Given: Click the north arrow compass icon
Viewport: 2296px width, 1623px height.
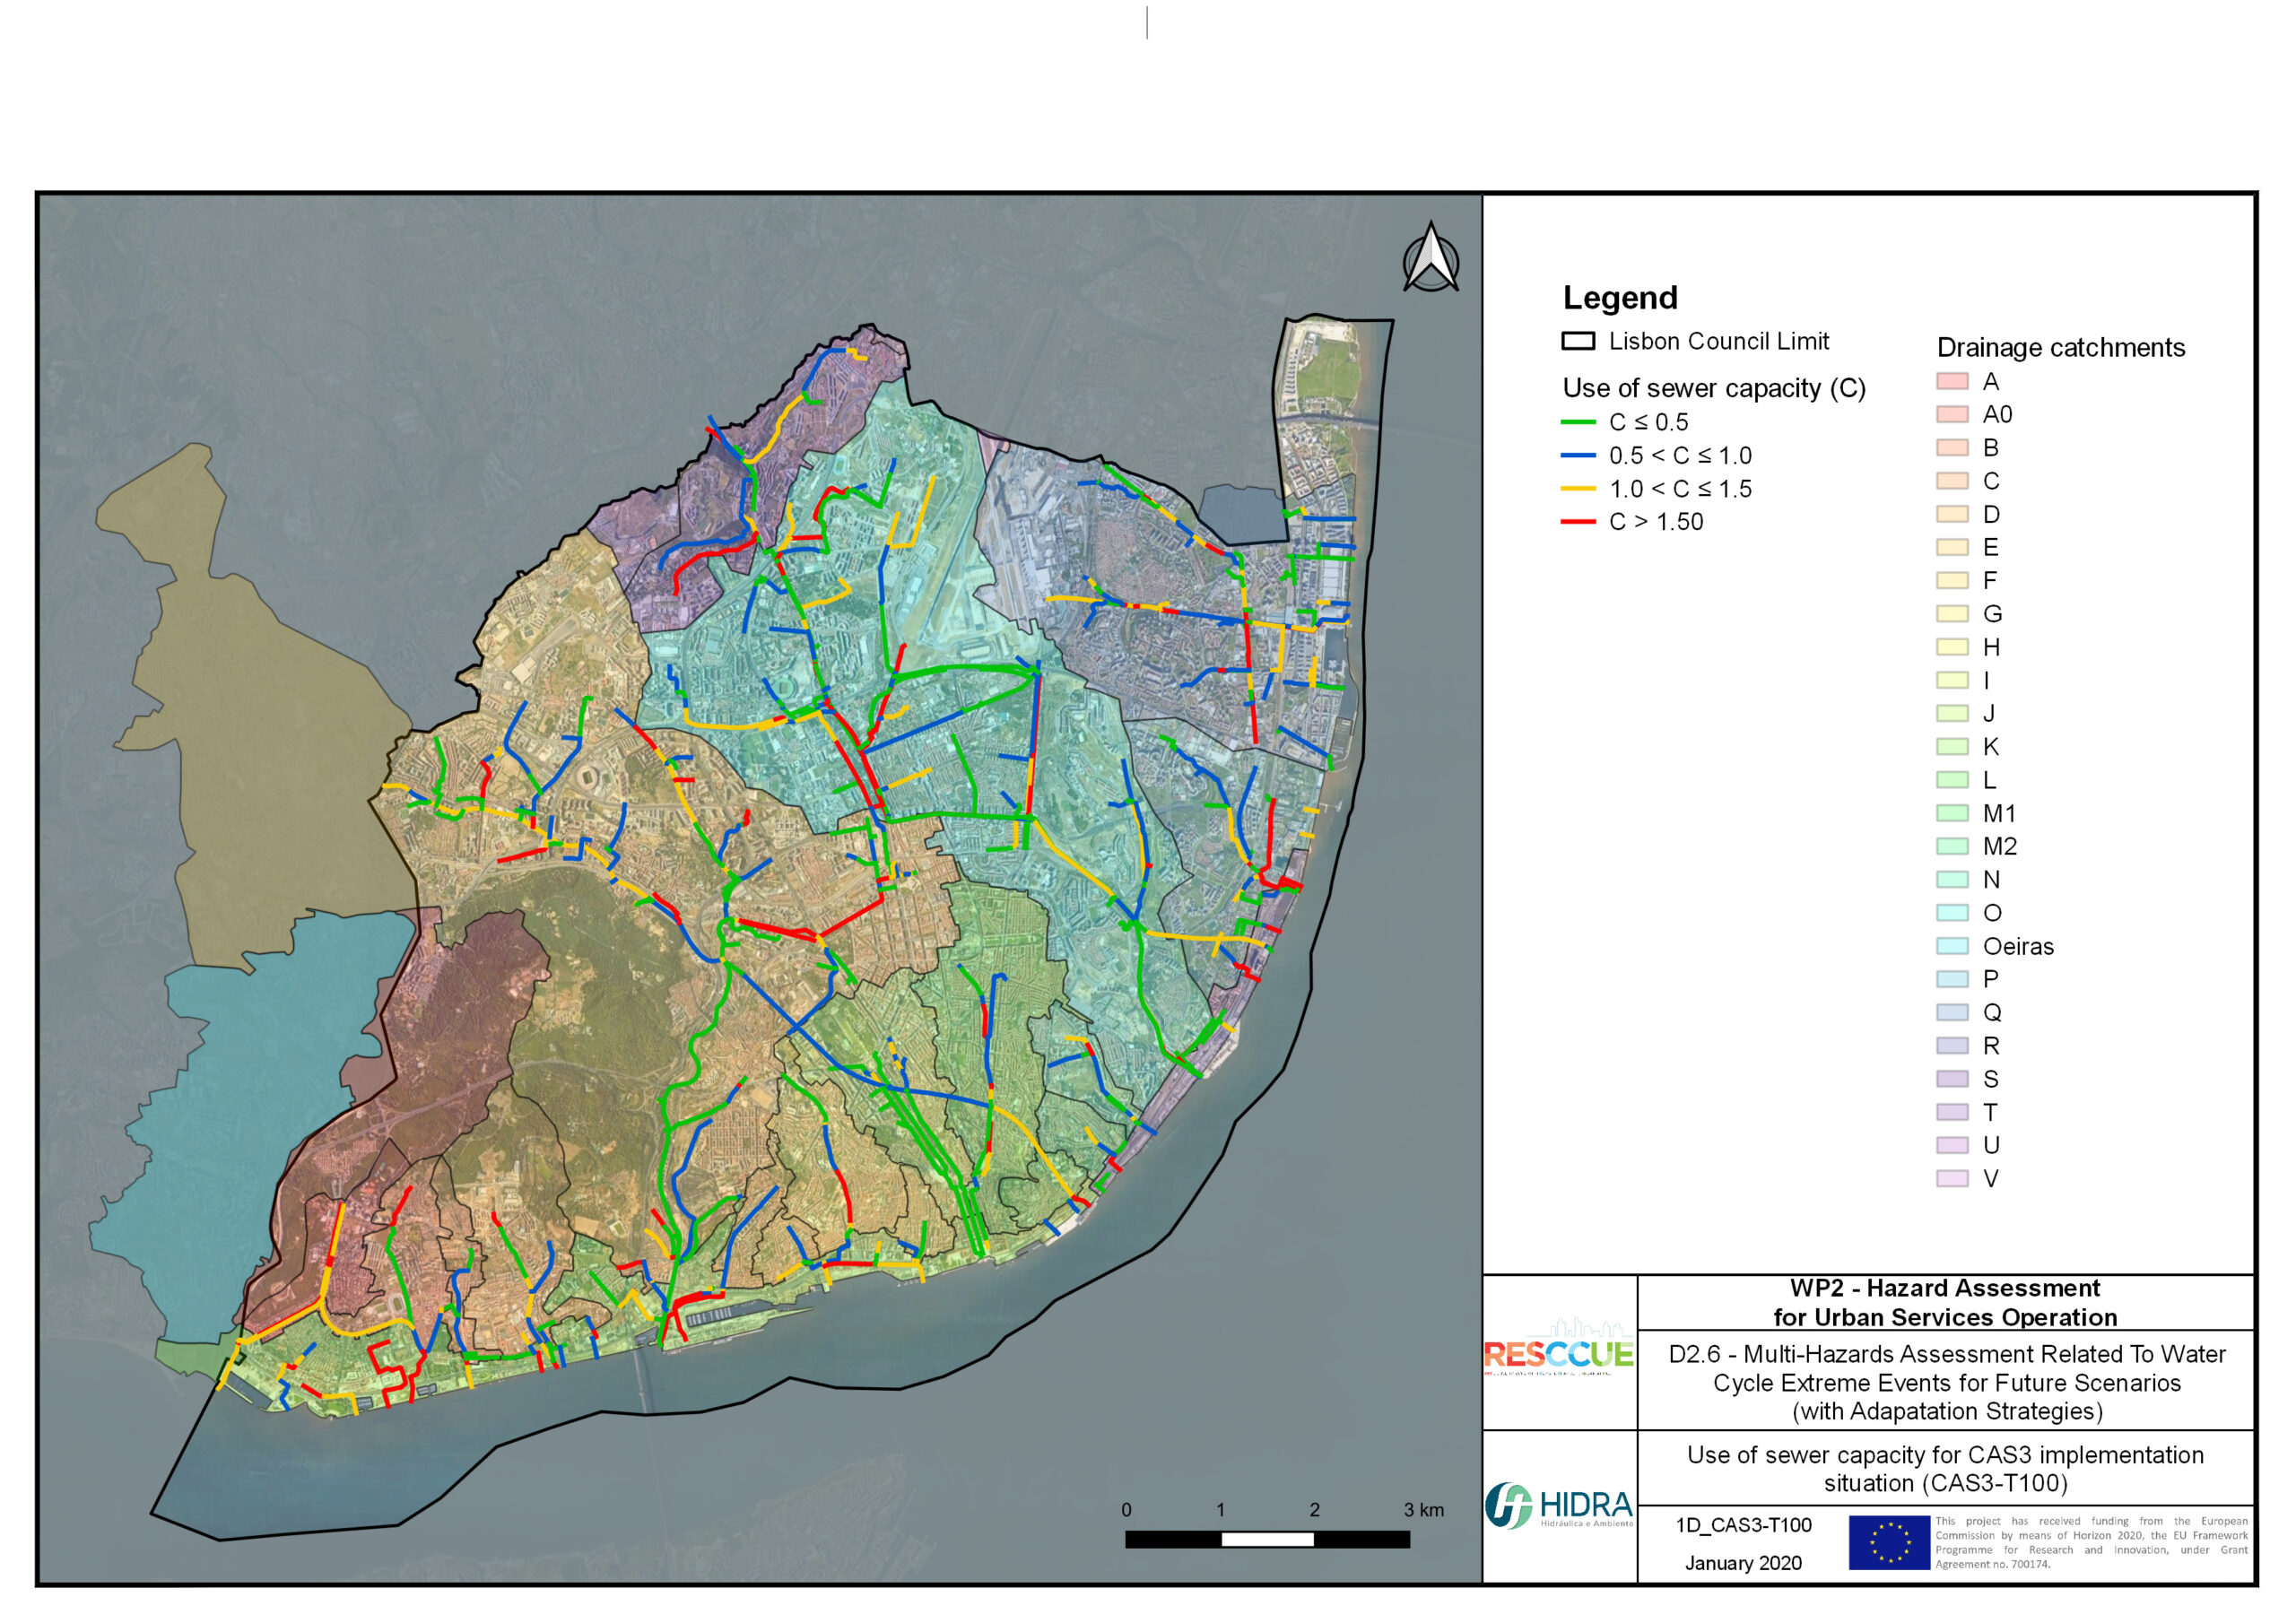Looking at the screenshot, I should pyautogui.click(x=1430, y=259).
